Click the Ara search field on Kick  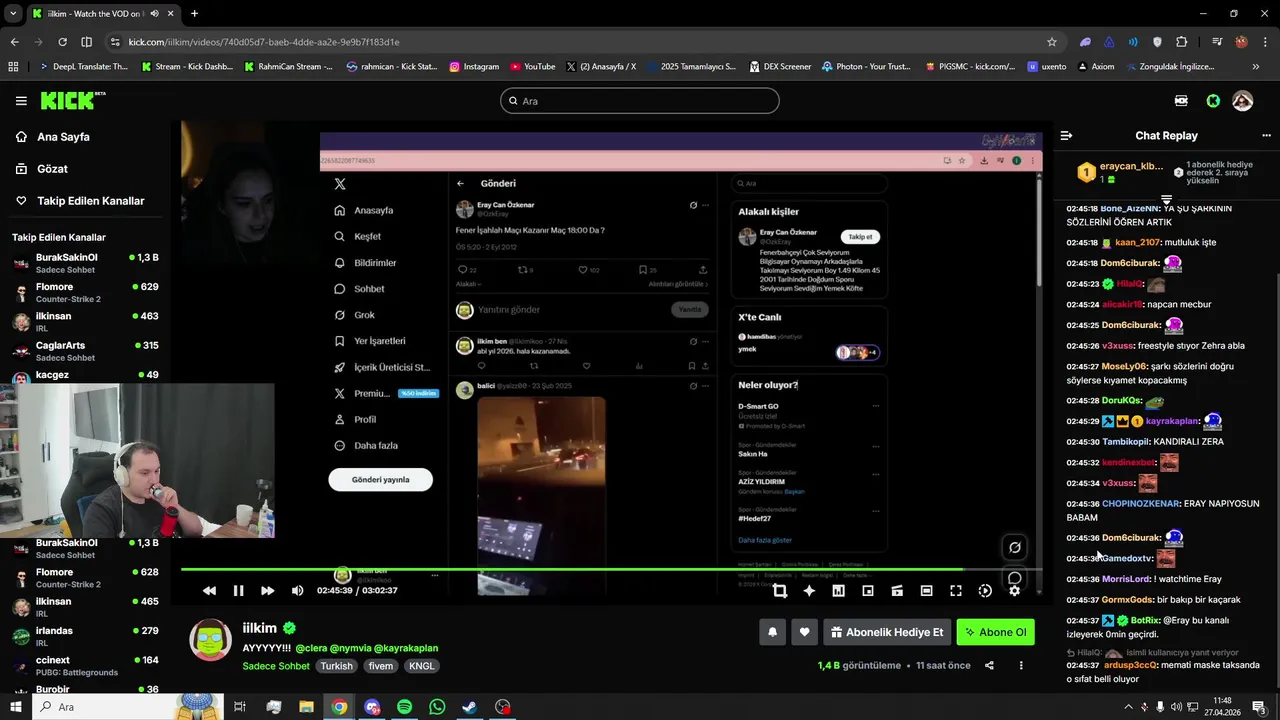coord(640,101)
